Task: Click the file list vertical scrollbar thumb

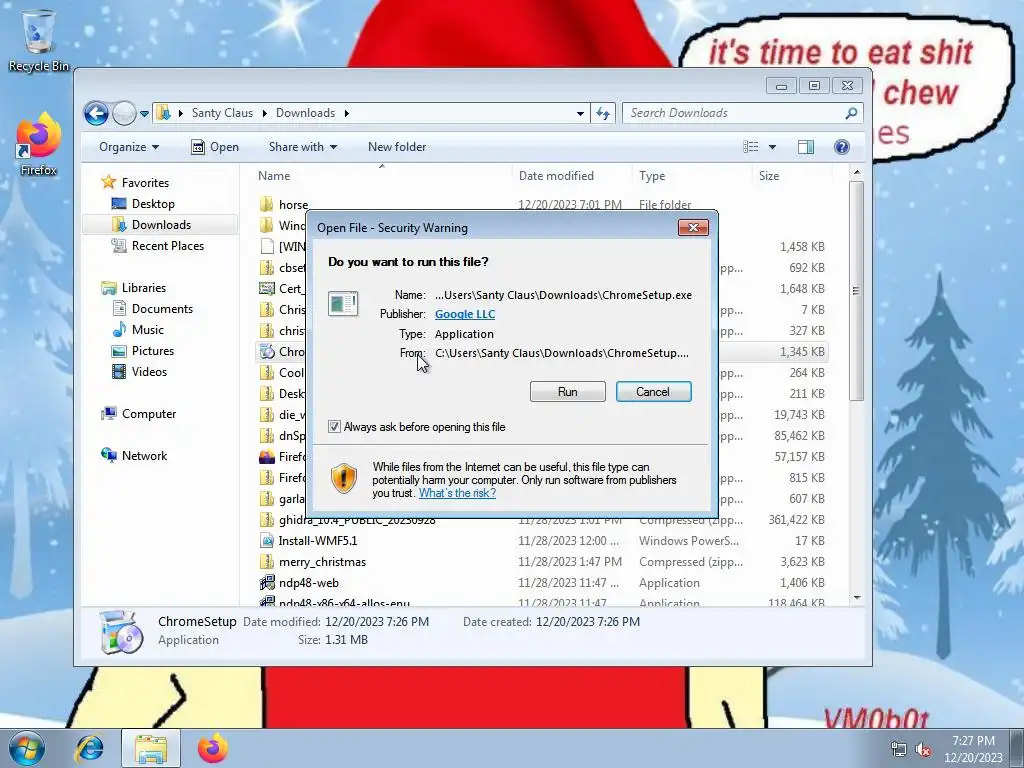Action: point(857,291)
